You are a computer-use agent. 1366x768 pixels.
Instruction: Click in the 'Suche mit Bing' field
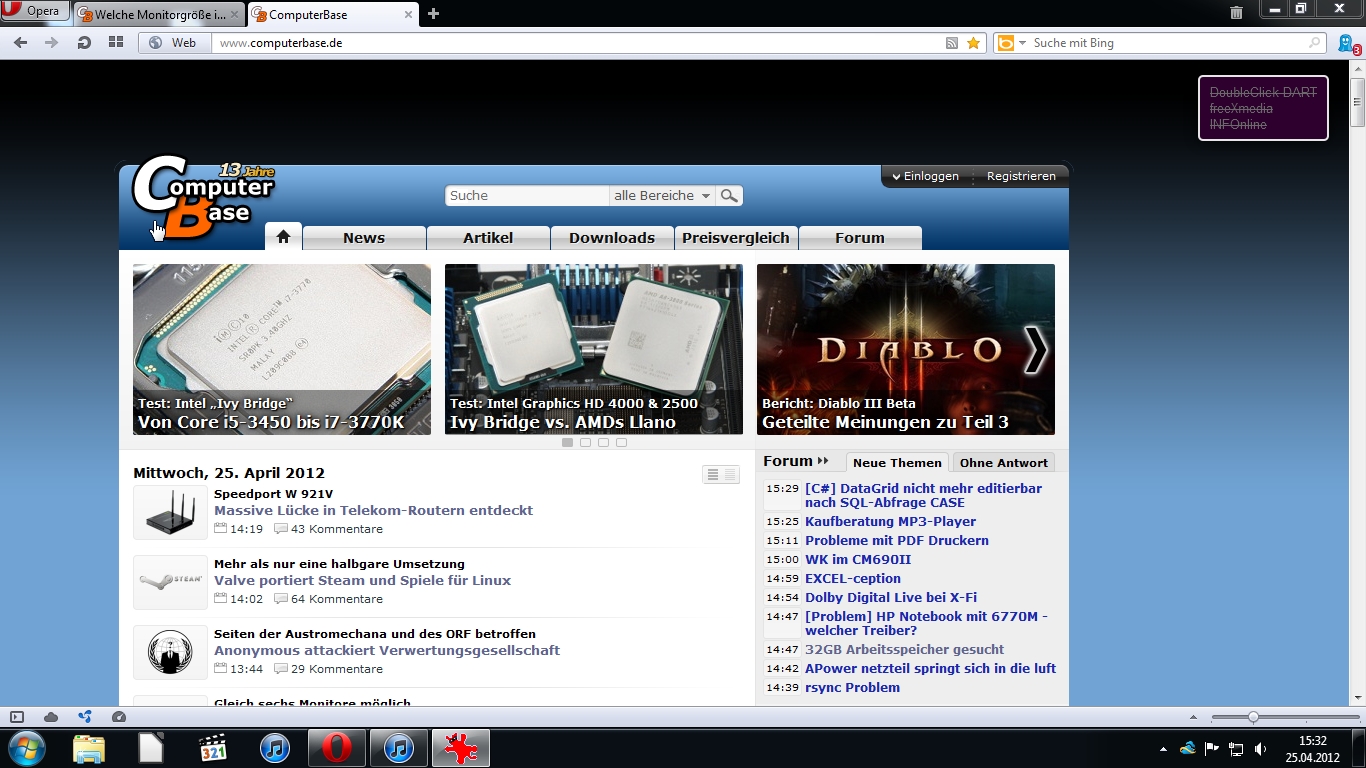pyautogui.click(x=1168, y=43)
